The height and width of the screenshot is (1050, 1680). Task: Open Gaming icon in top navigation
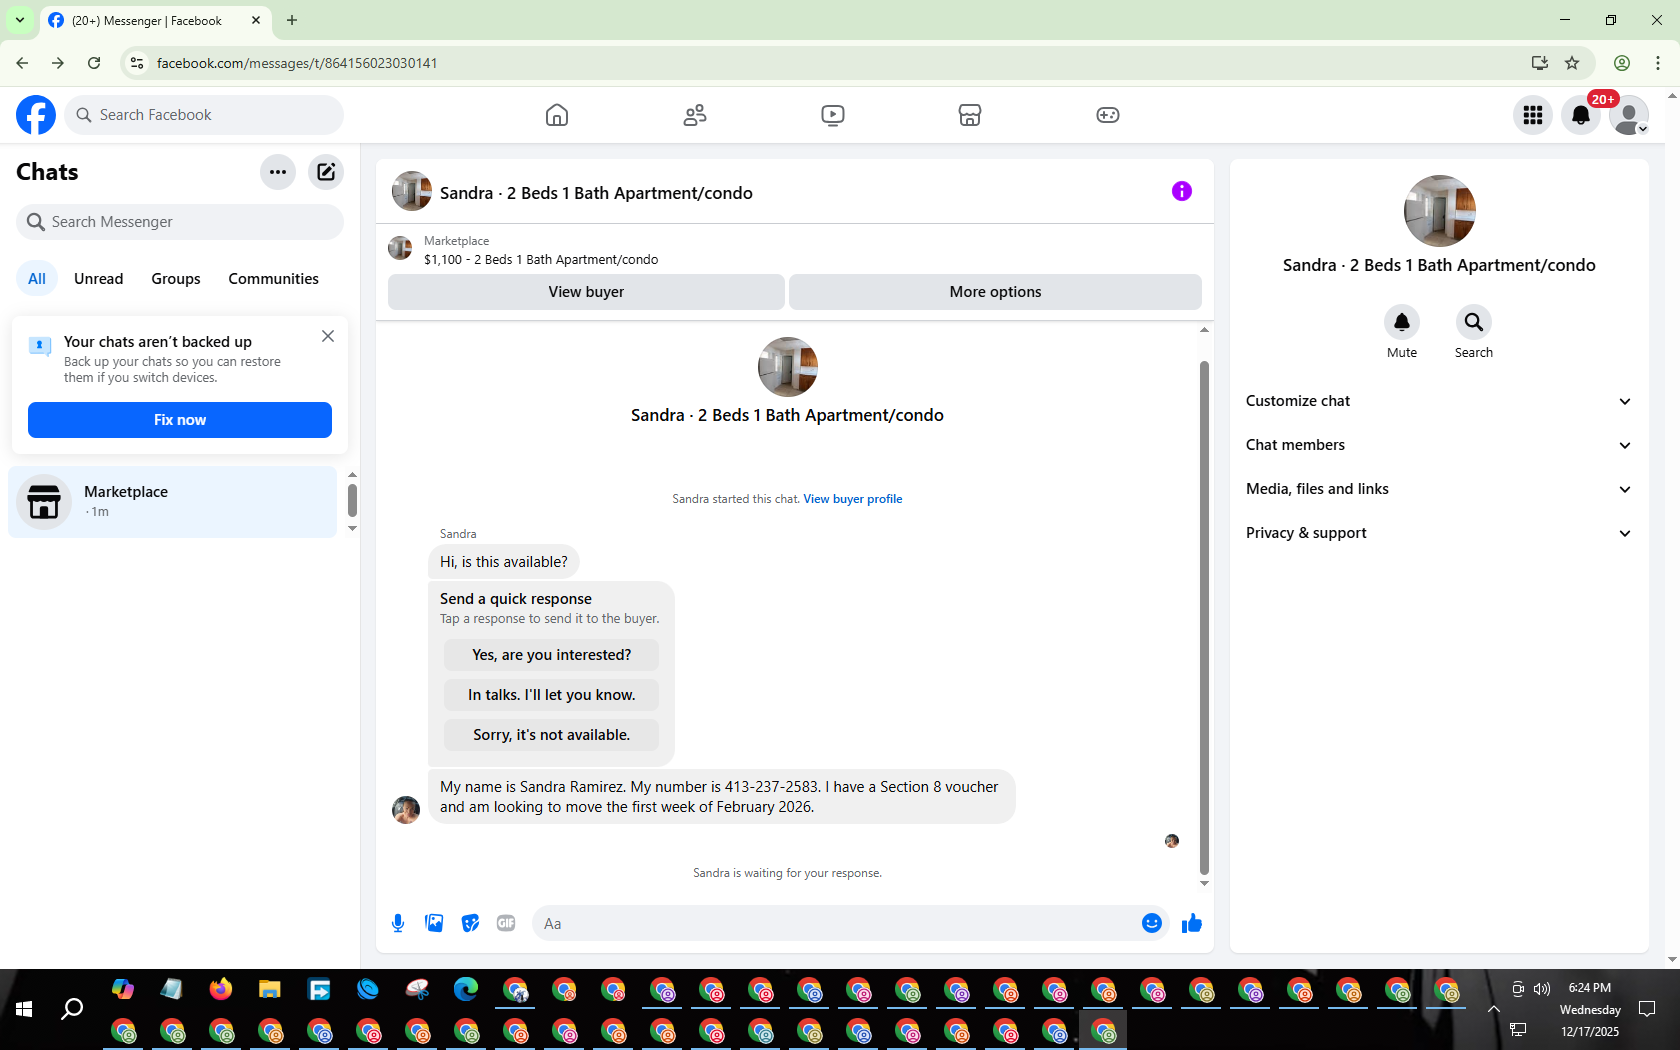(x=1108, y=115)
